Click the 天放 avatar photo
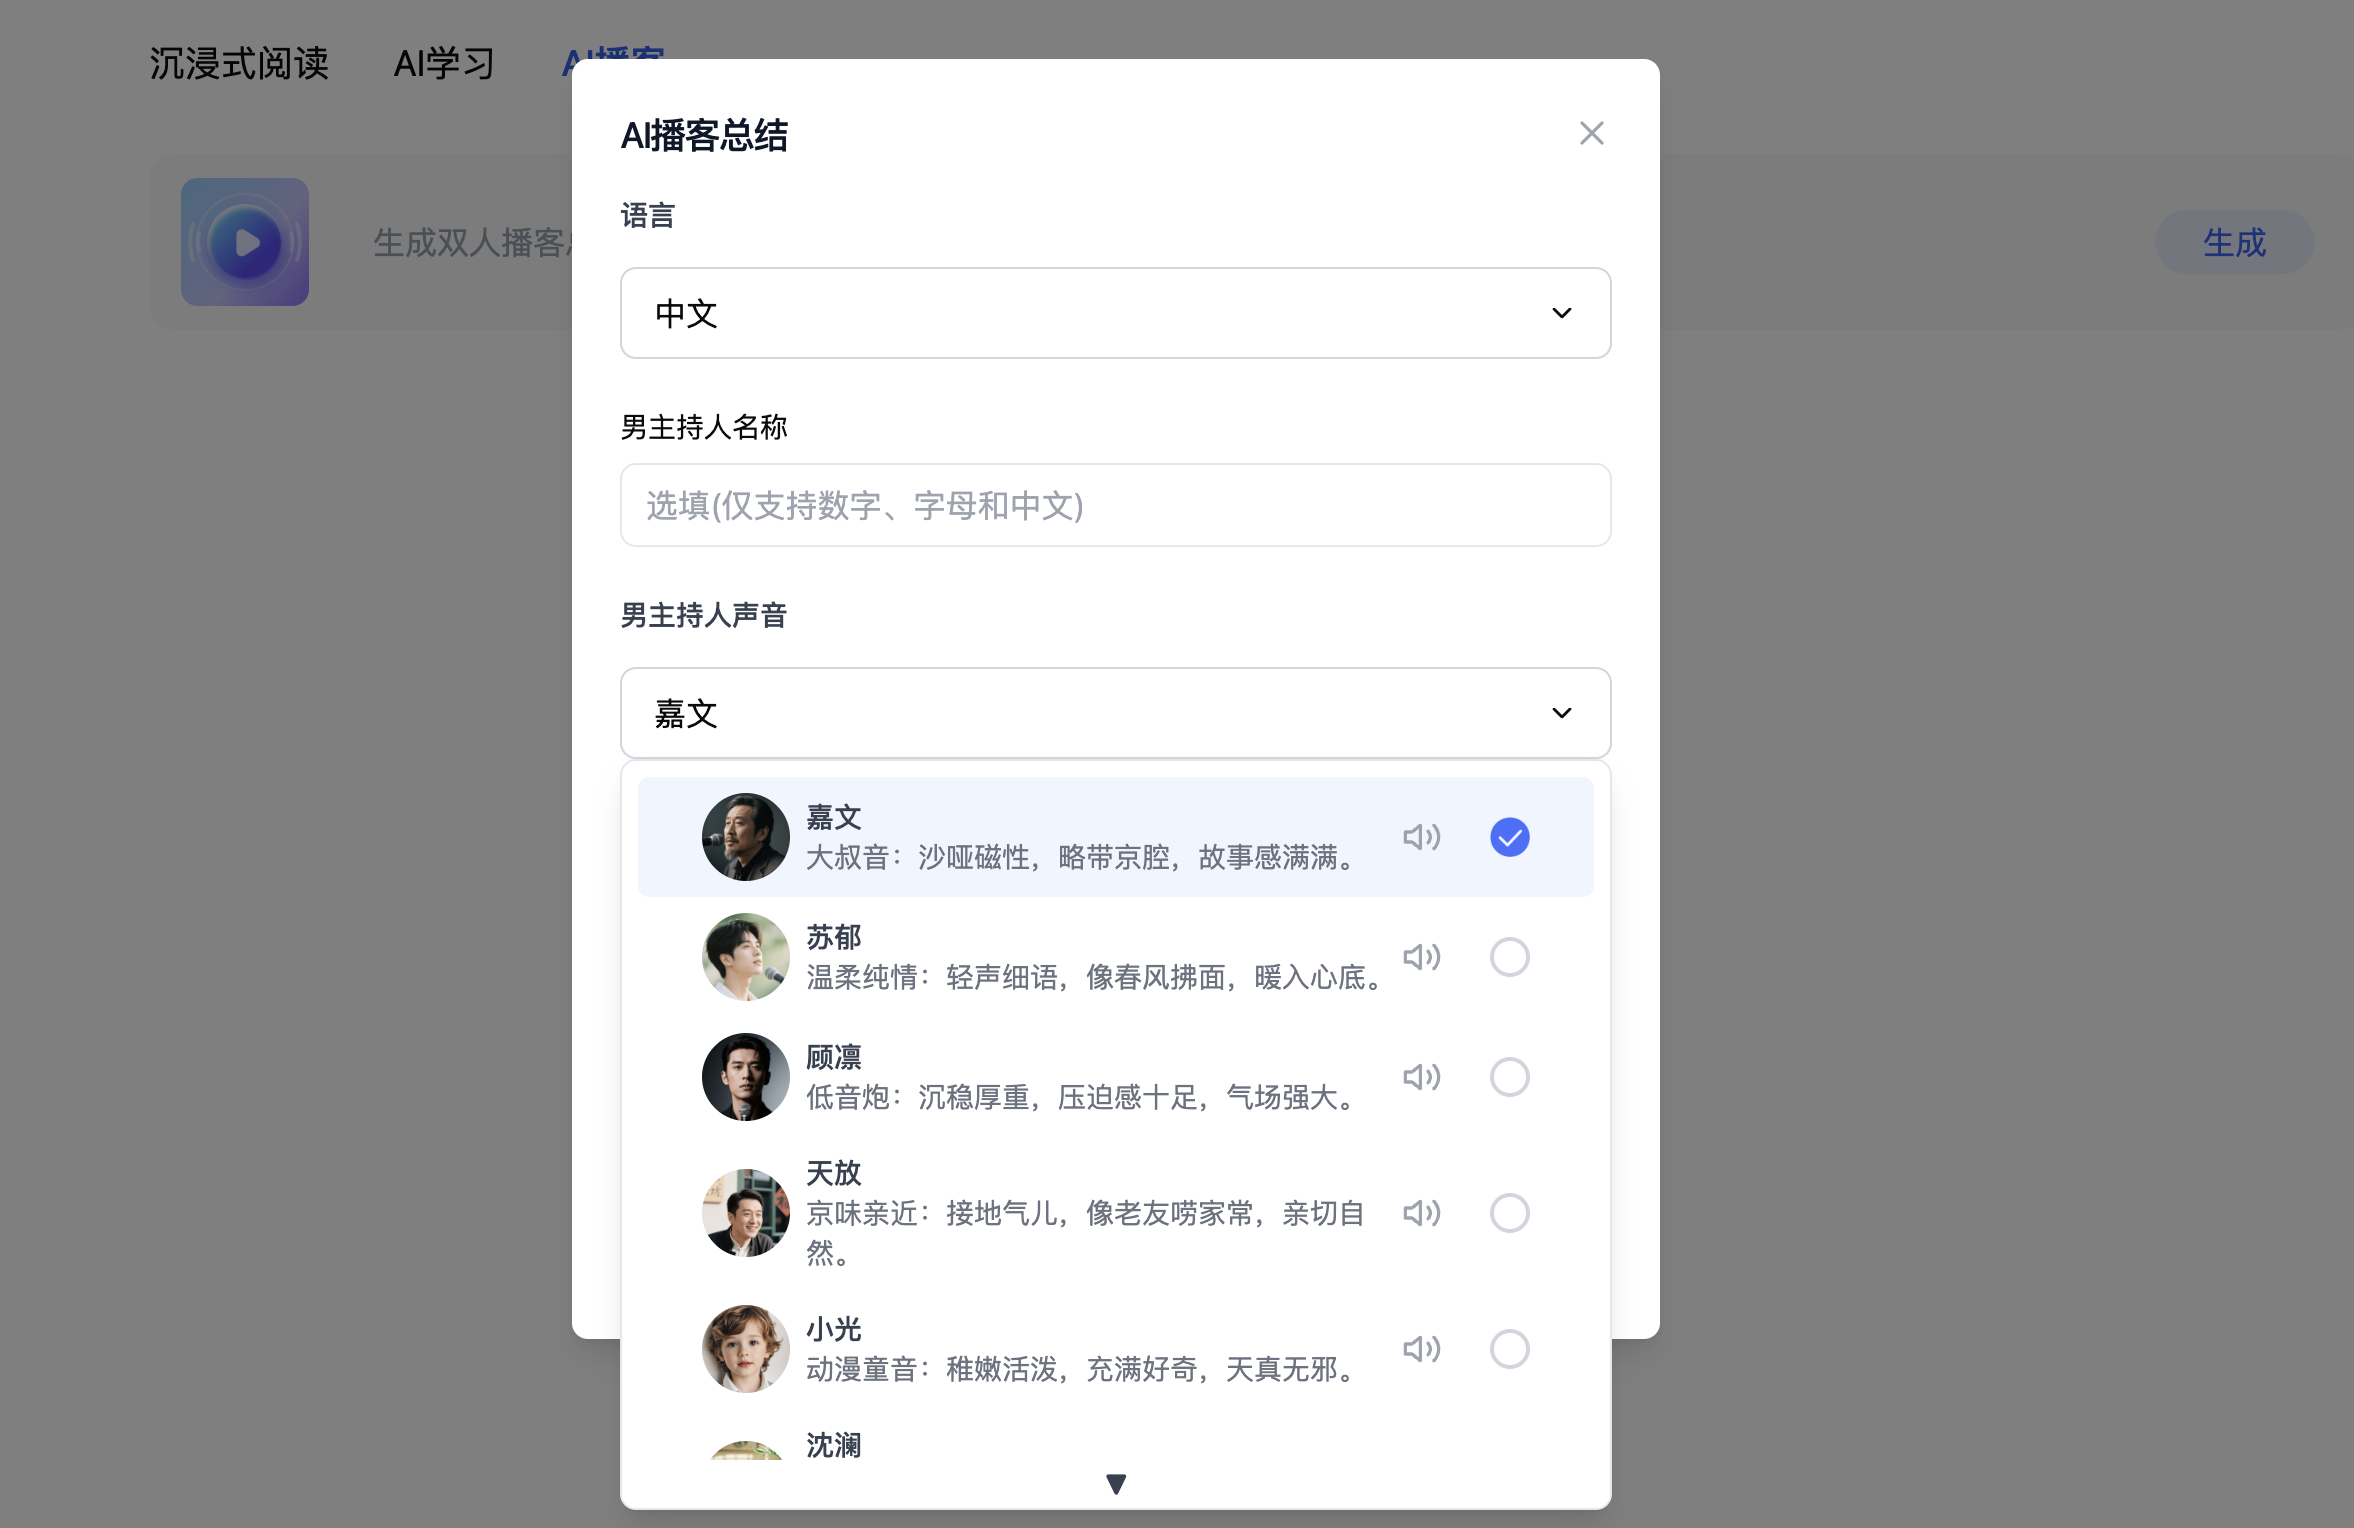The height and width of the screenshot is (1528, 2354). click(x=745, y=1213)
